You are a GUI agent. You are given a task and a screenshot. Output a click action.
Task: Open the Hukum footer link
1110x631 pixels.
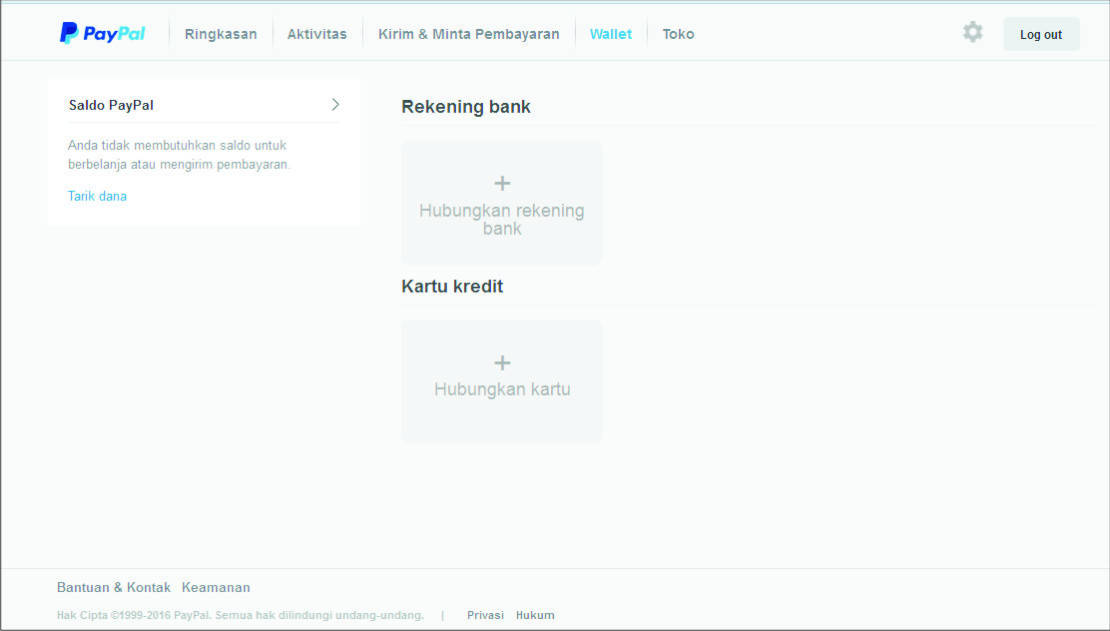[535, 615]
